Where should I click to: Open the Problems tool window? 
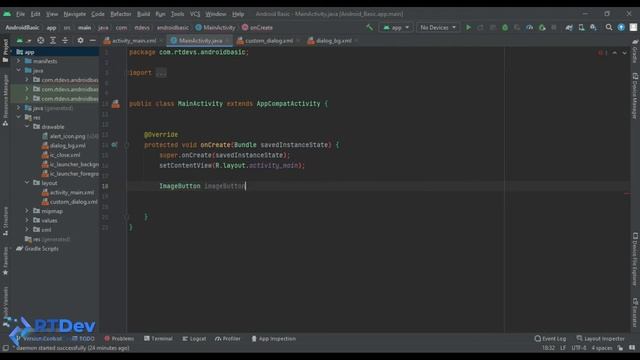click(119, 339)
